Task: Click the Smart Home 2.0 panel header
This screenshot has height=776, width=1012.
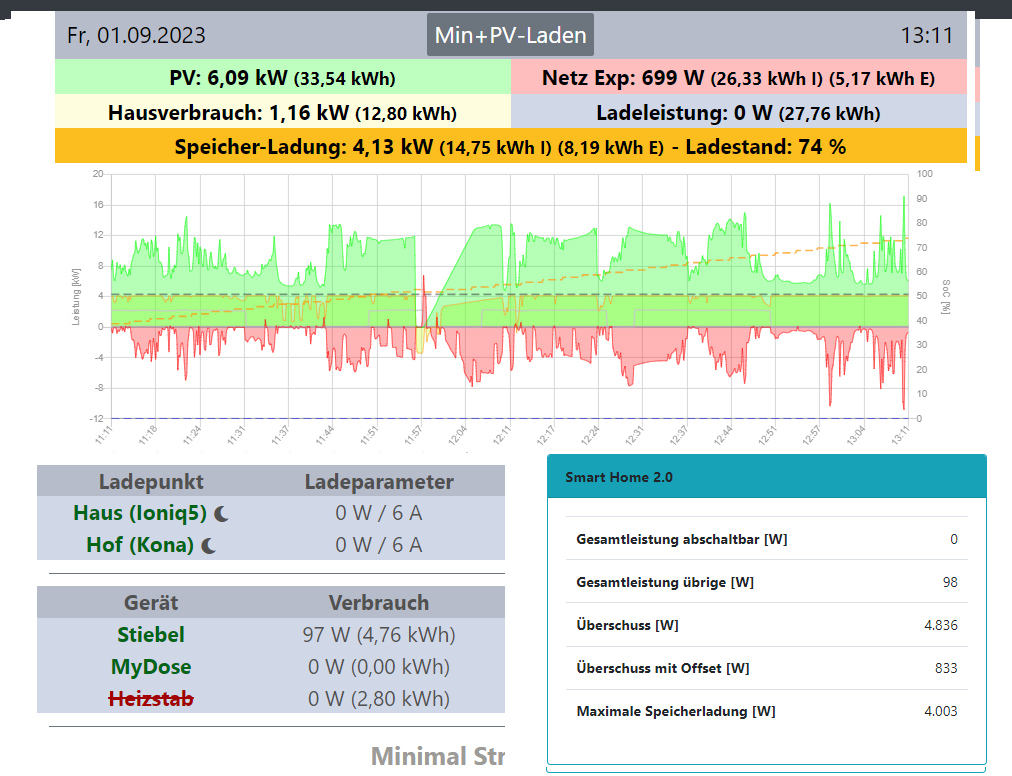Action: click(x=766, y=477)
